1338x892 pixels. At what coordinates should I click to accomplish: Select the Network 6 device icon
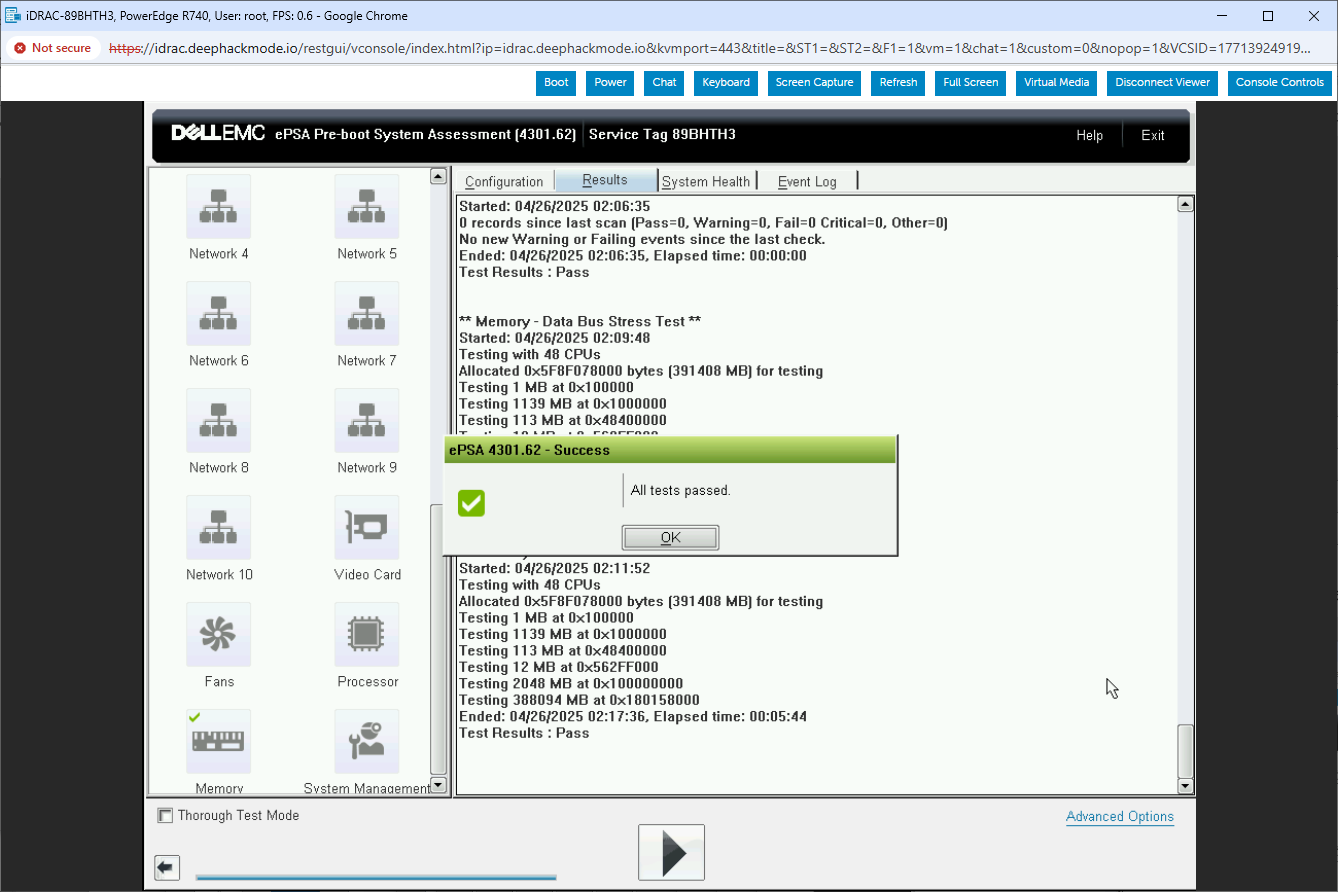point(218,314)
